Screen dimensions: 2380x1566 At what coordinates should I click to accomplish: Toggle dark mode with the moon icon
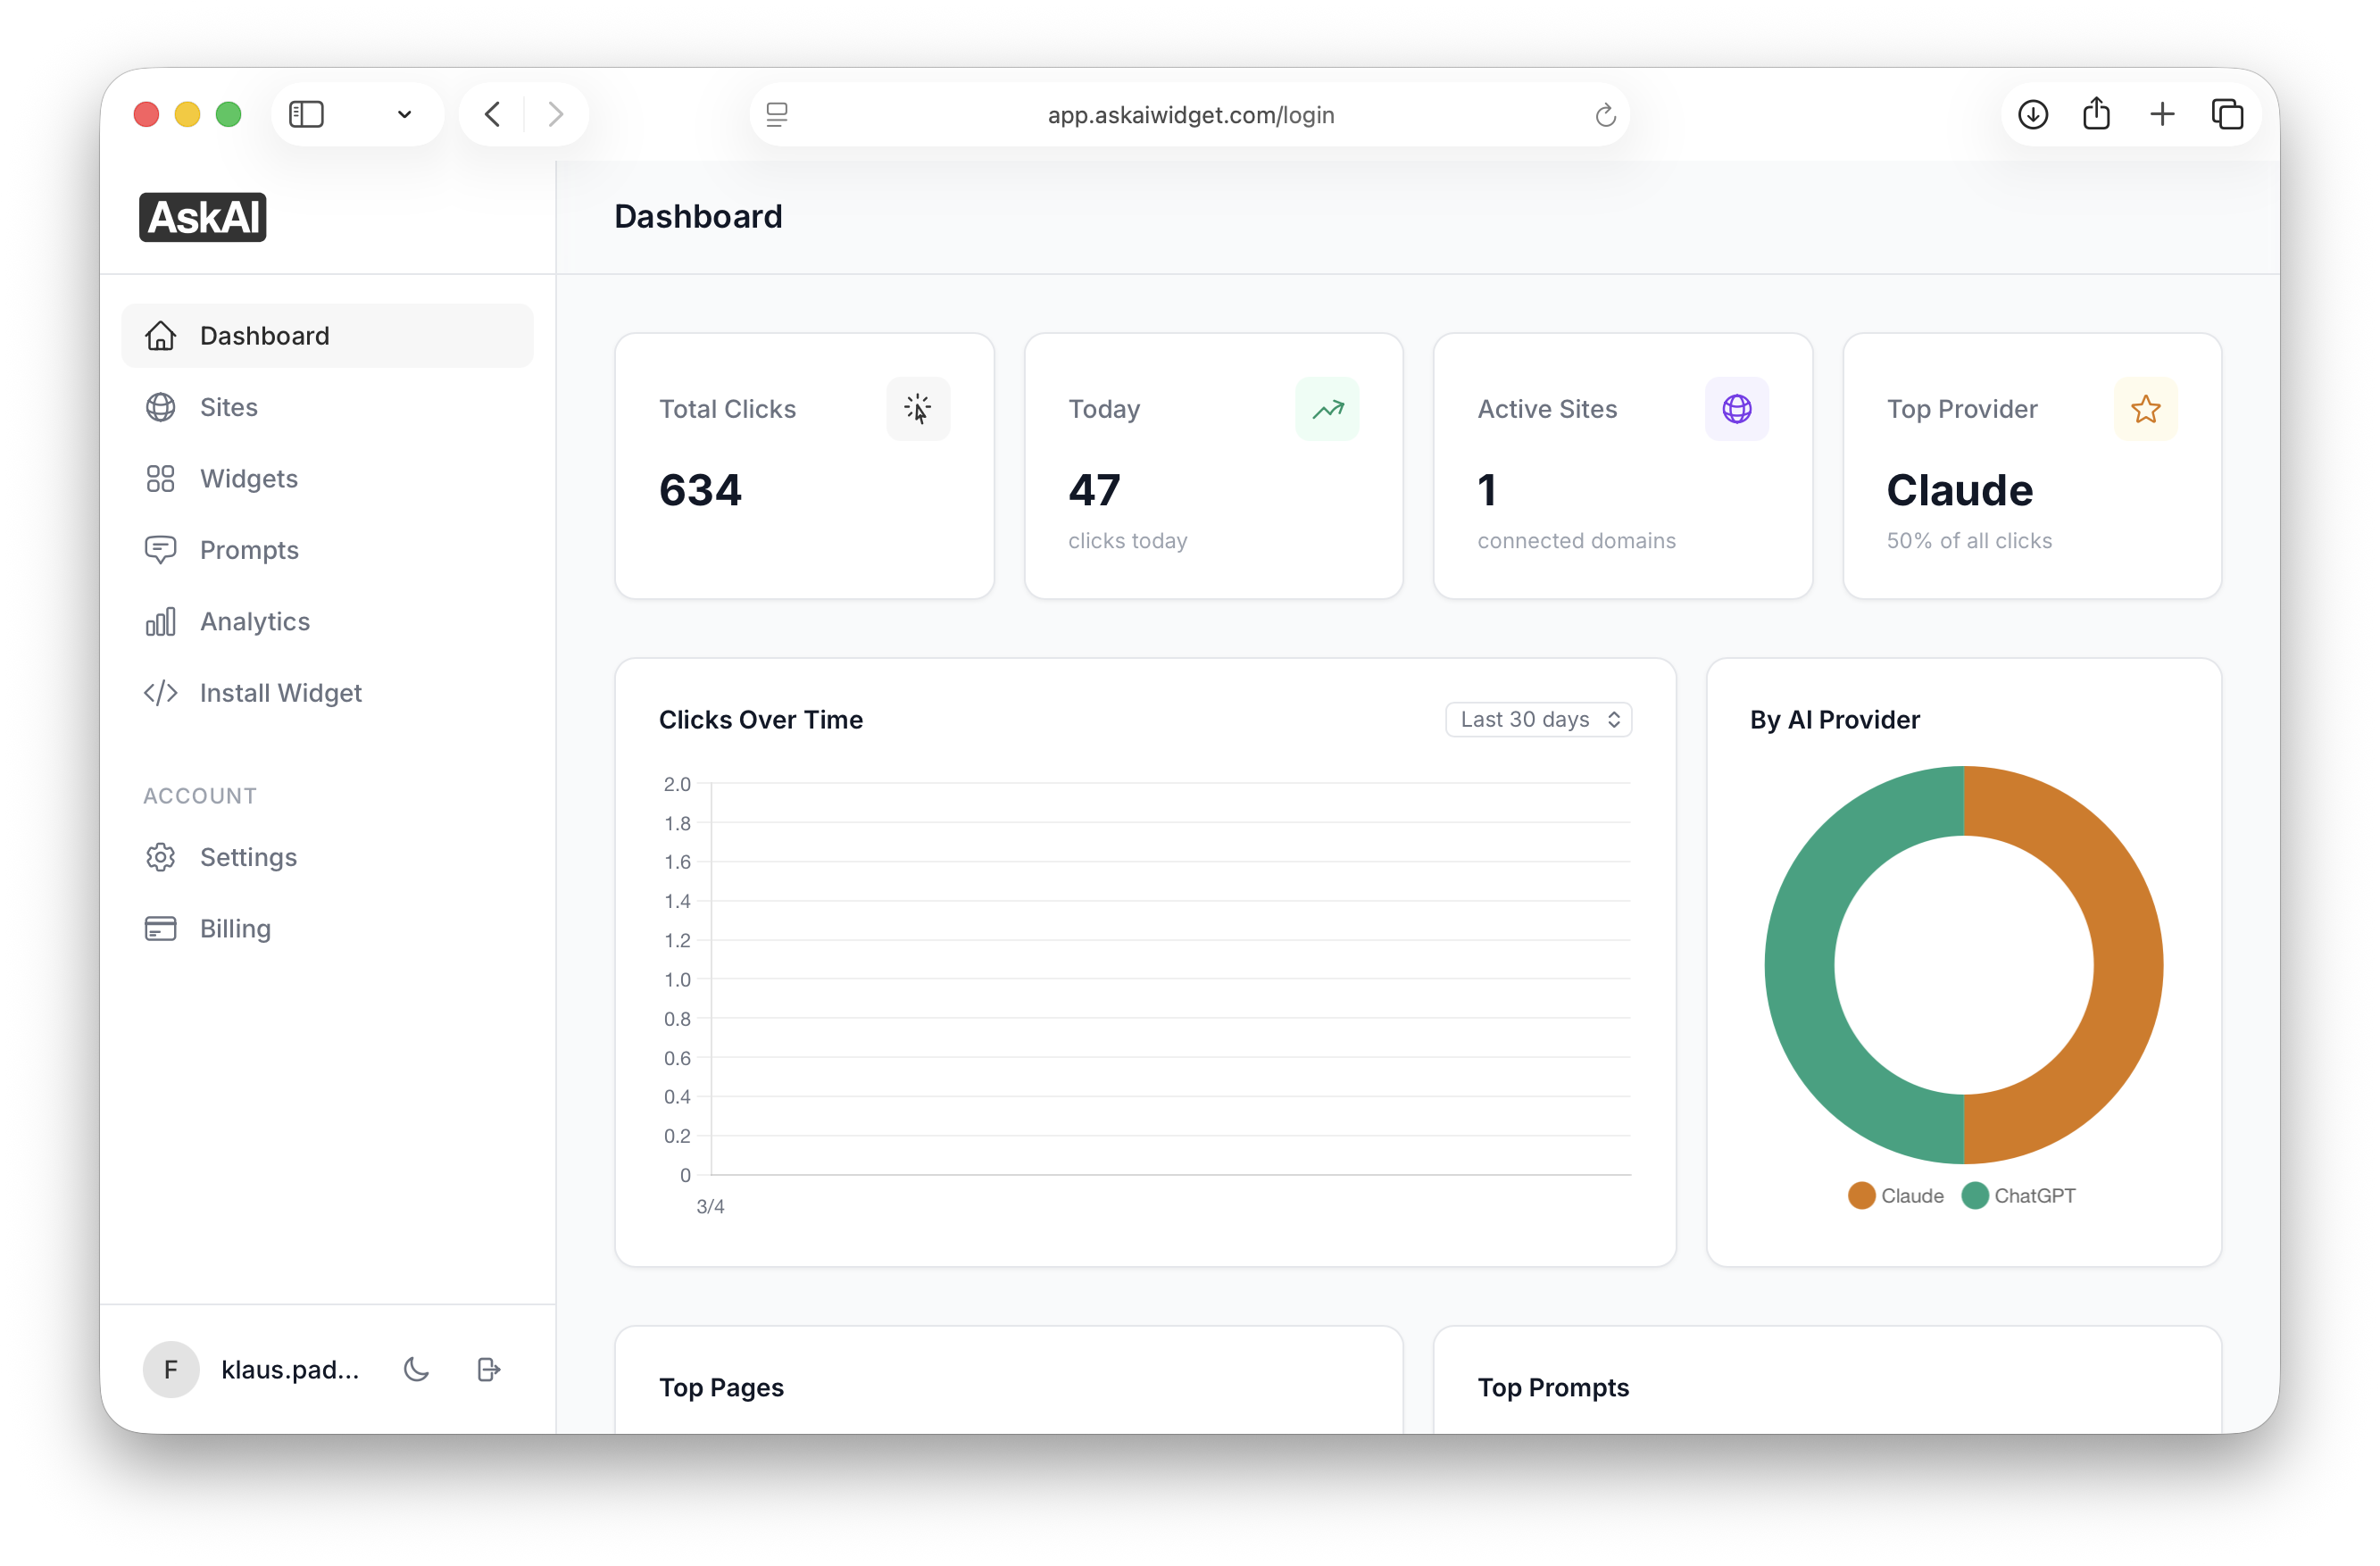pyautogui.click(x=417, y=1369)
